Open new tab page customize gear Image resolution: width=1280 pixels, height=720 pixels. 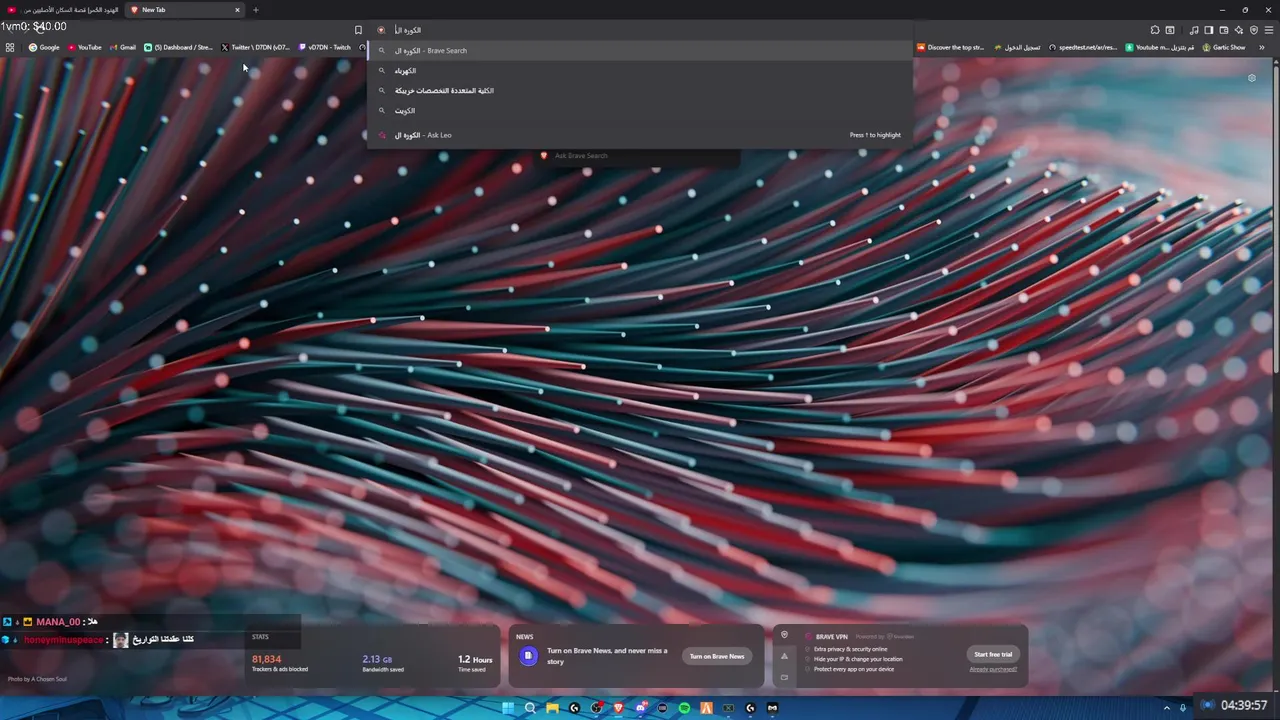(1251, 78)
